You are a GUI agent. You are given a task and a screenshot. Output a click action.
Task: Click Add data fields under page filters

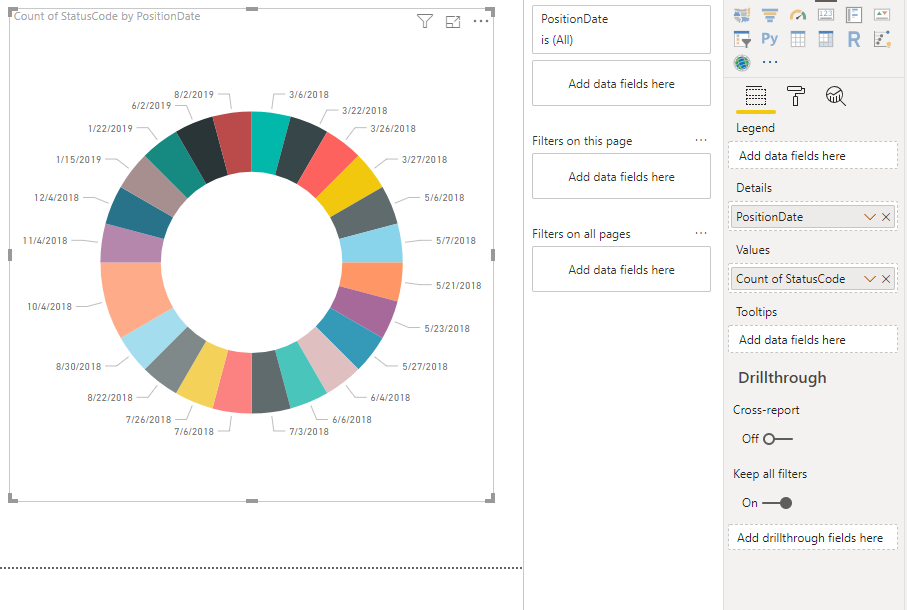pos(621,176)
